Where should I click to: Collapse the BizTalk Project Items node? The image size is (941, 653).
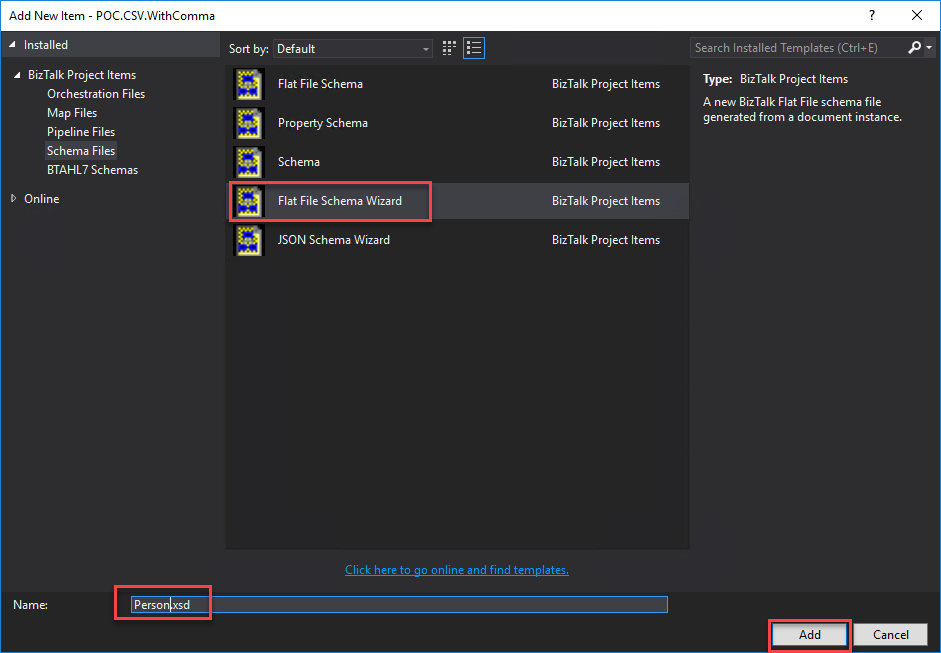tap(17, 75)
